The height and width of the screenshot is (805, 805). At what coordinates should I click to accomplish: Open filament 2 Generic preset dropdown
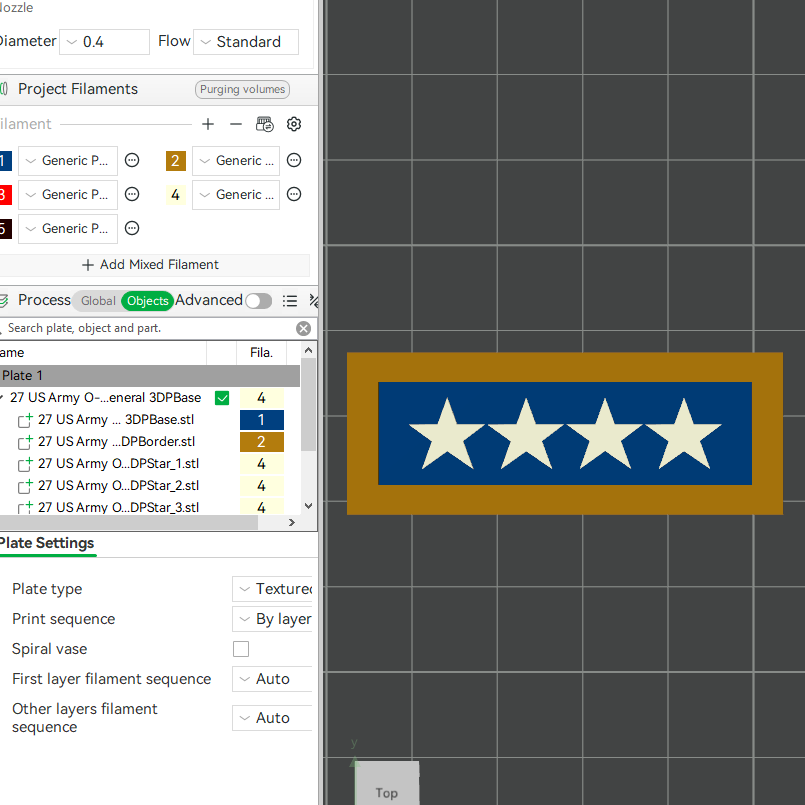pos(236,161)
